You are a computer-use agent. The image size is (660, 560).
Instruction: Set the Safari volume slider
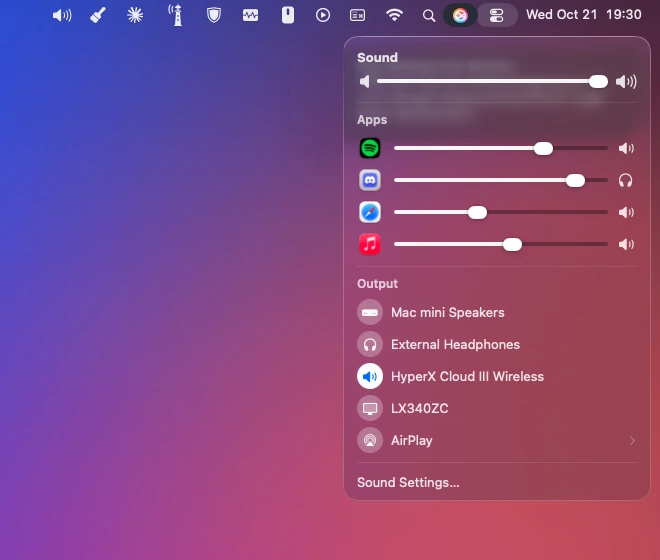coord(501,212)
